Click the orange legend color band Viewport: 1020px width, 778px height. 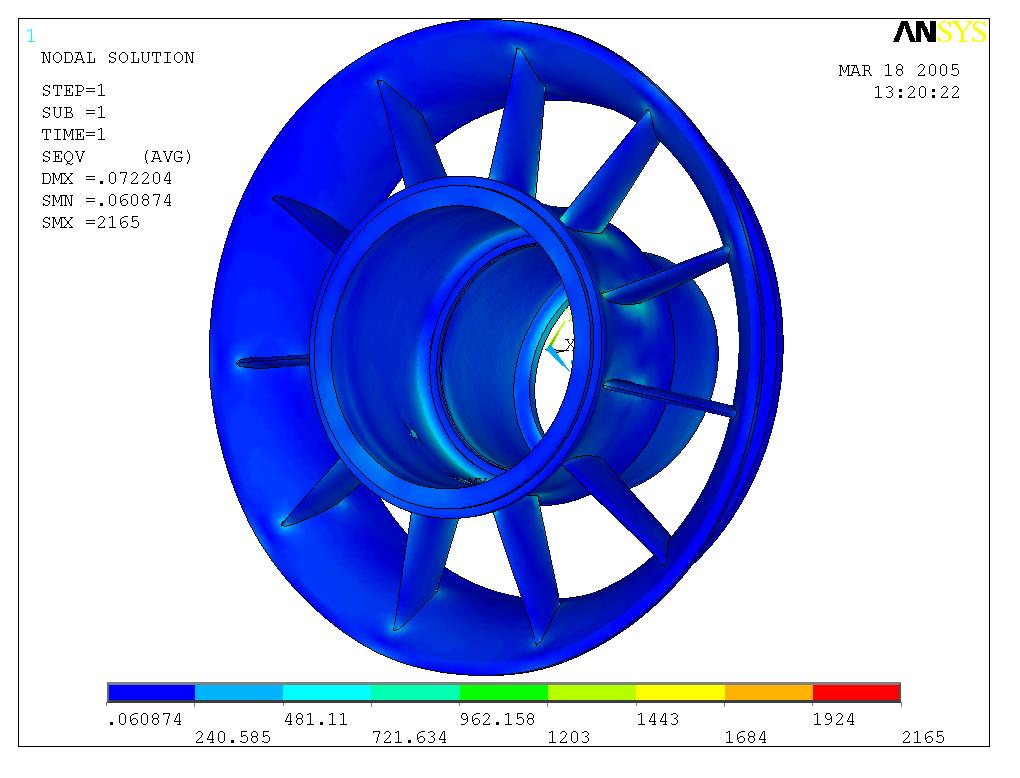768,692
